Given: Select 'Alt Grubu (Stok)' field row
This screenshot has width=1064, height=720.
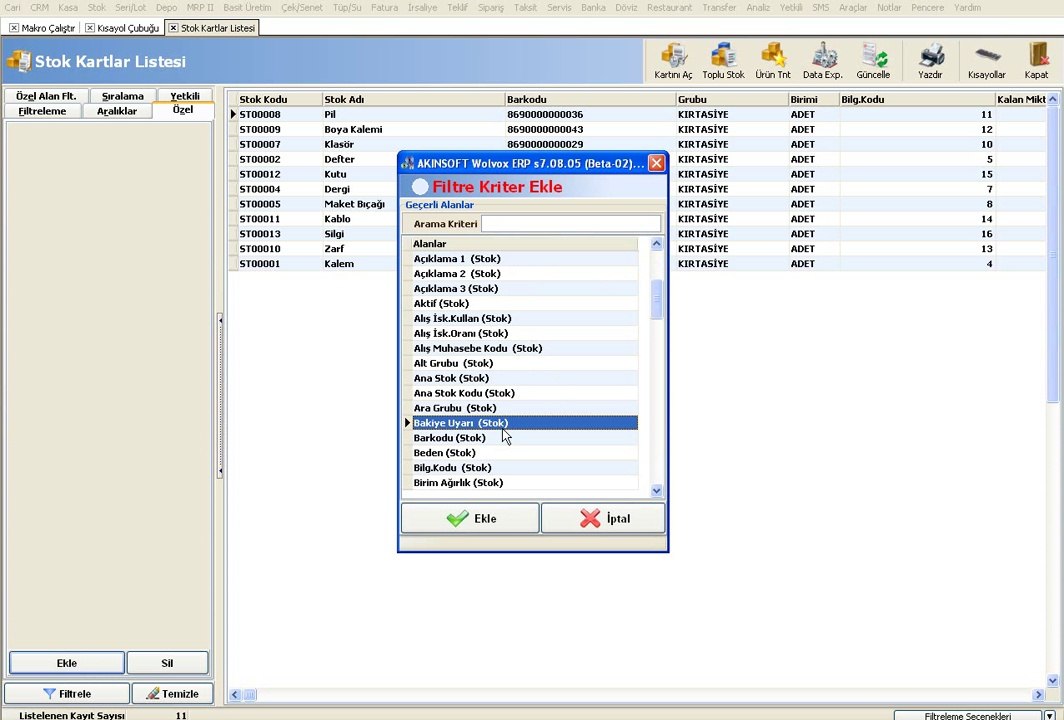Looking at the screenshot, I should tap(525, 363).
